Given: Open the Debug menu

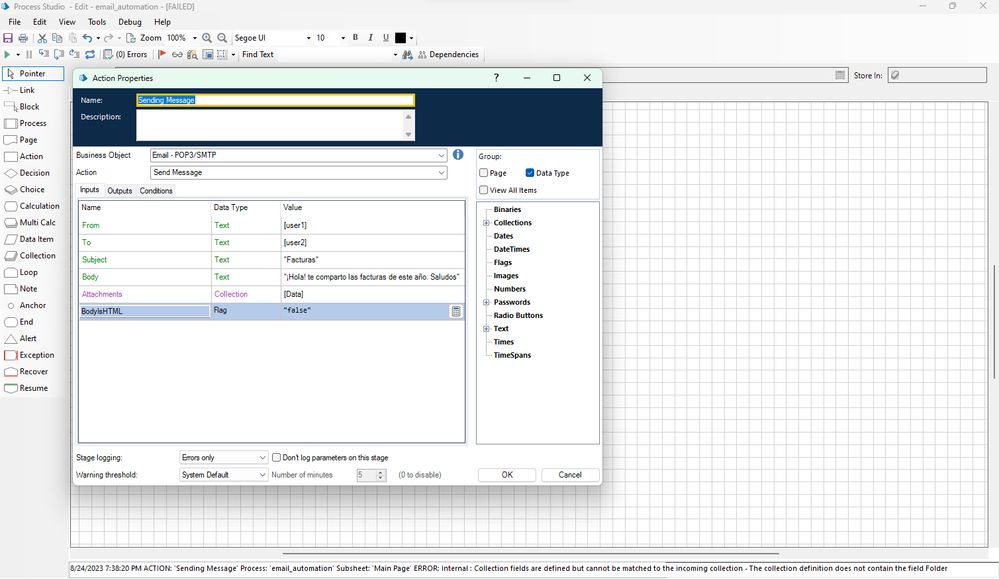Looking at the screenshot, I should point(130,21).
